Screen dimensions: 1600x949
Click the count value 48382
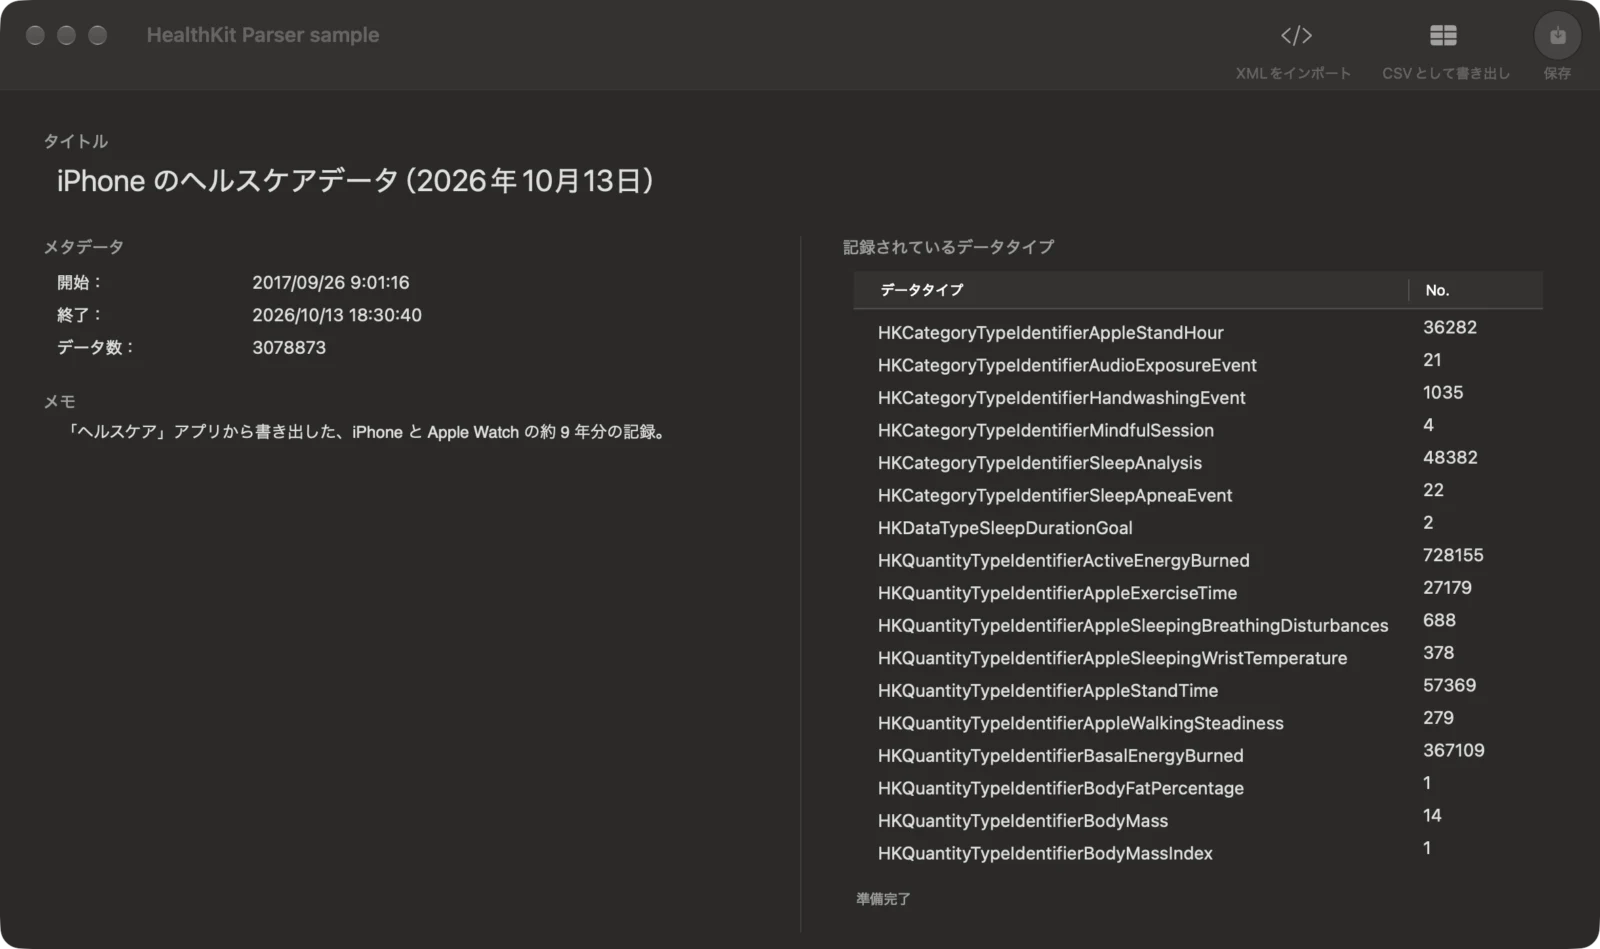(1450, 457)
